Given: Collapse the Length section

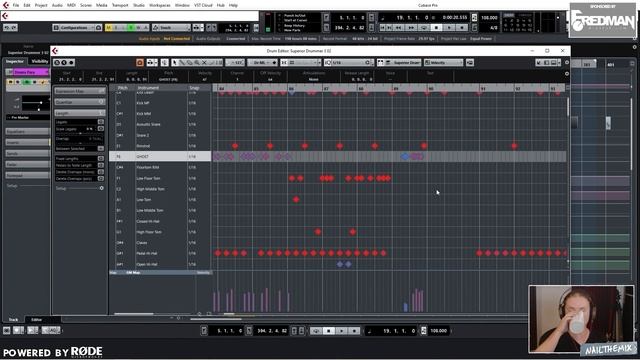Looking at the screenshot, I should click(80, 113).
